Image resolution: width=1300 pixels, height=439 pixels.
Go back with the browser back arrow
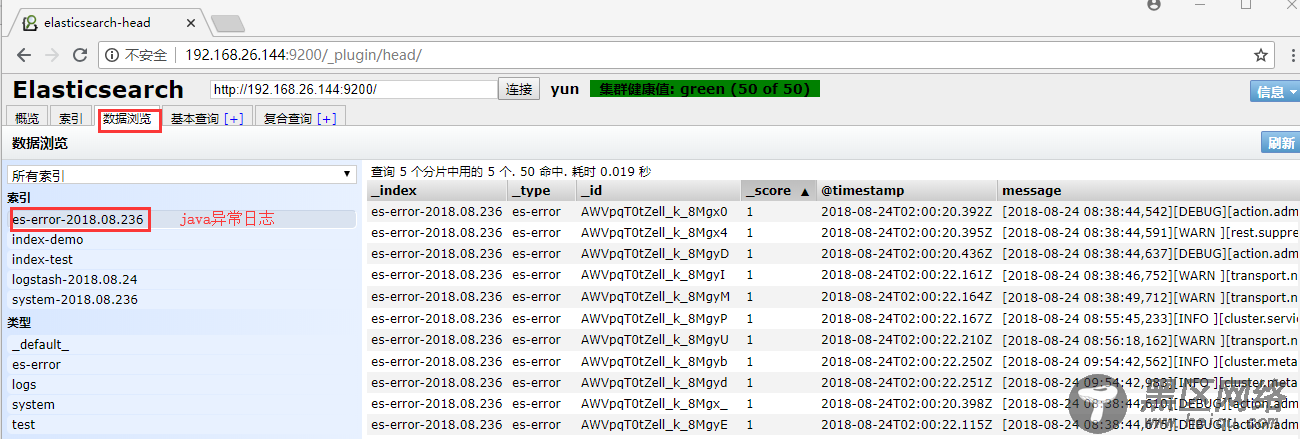[23, 55]
